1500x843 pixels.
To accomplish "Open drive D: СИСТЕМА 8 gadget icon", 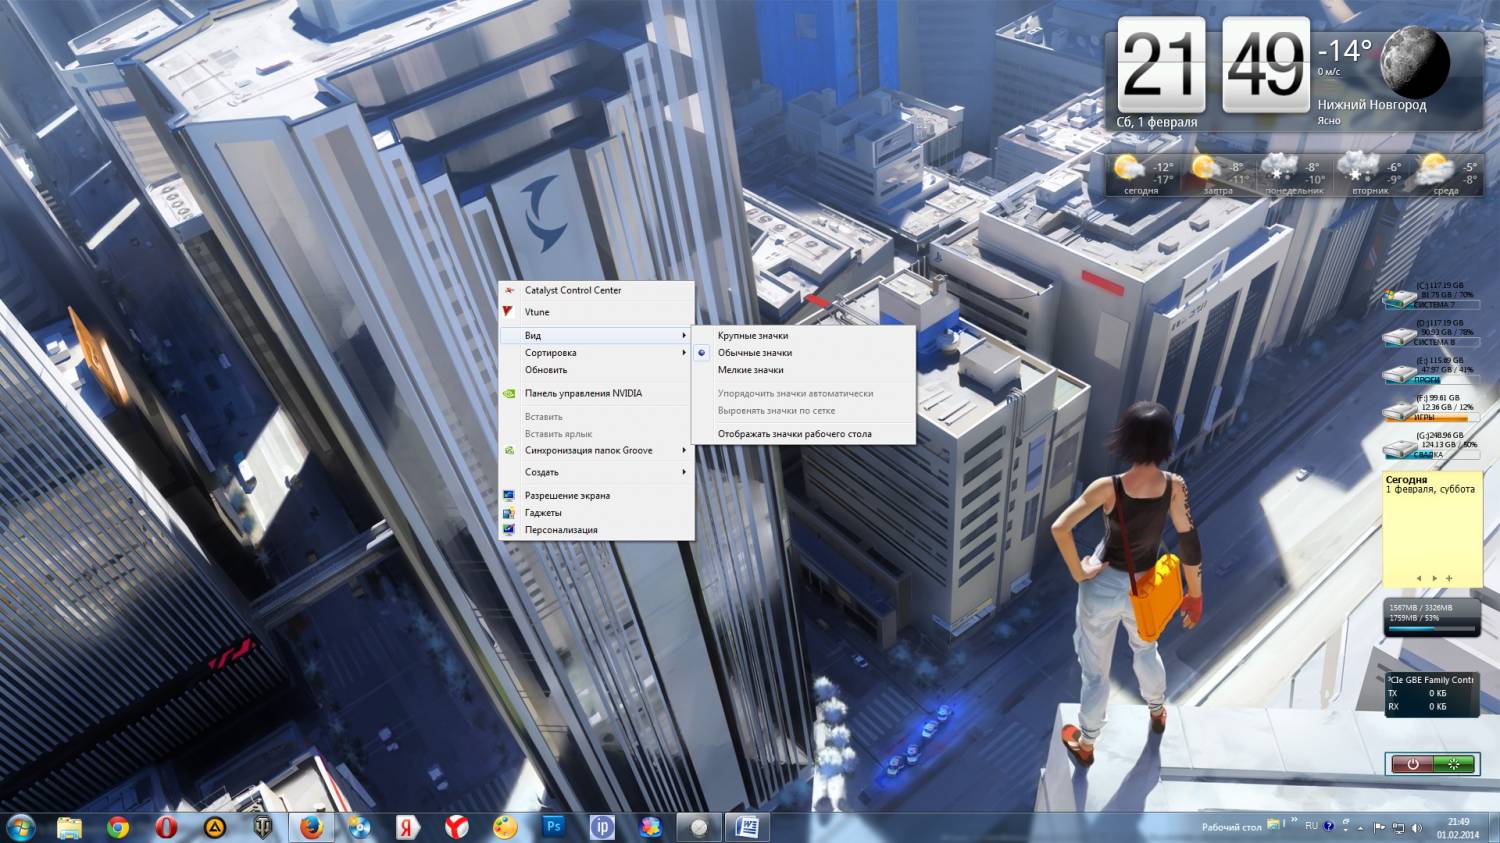I will tap(1398, 336).
